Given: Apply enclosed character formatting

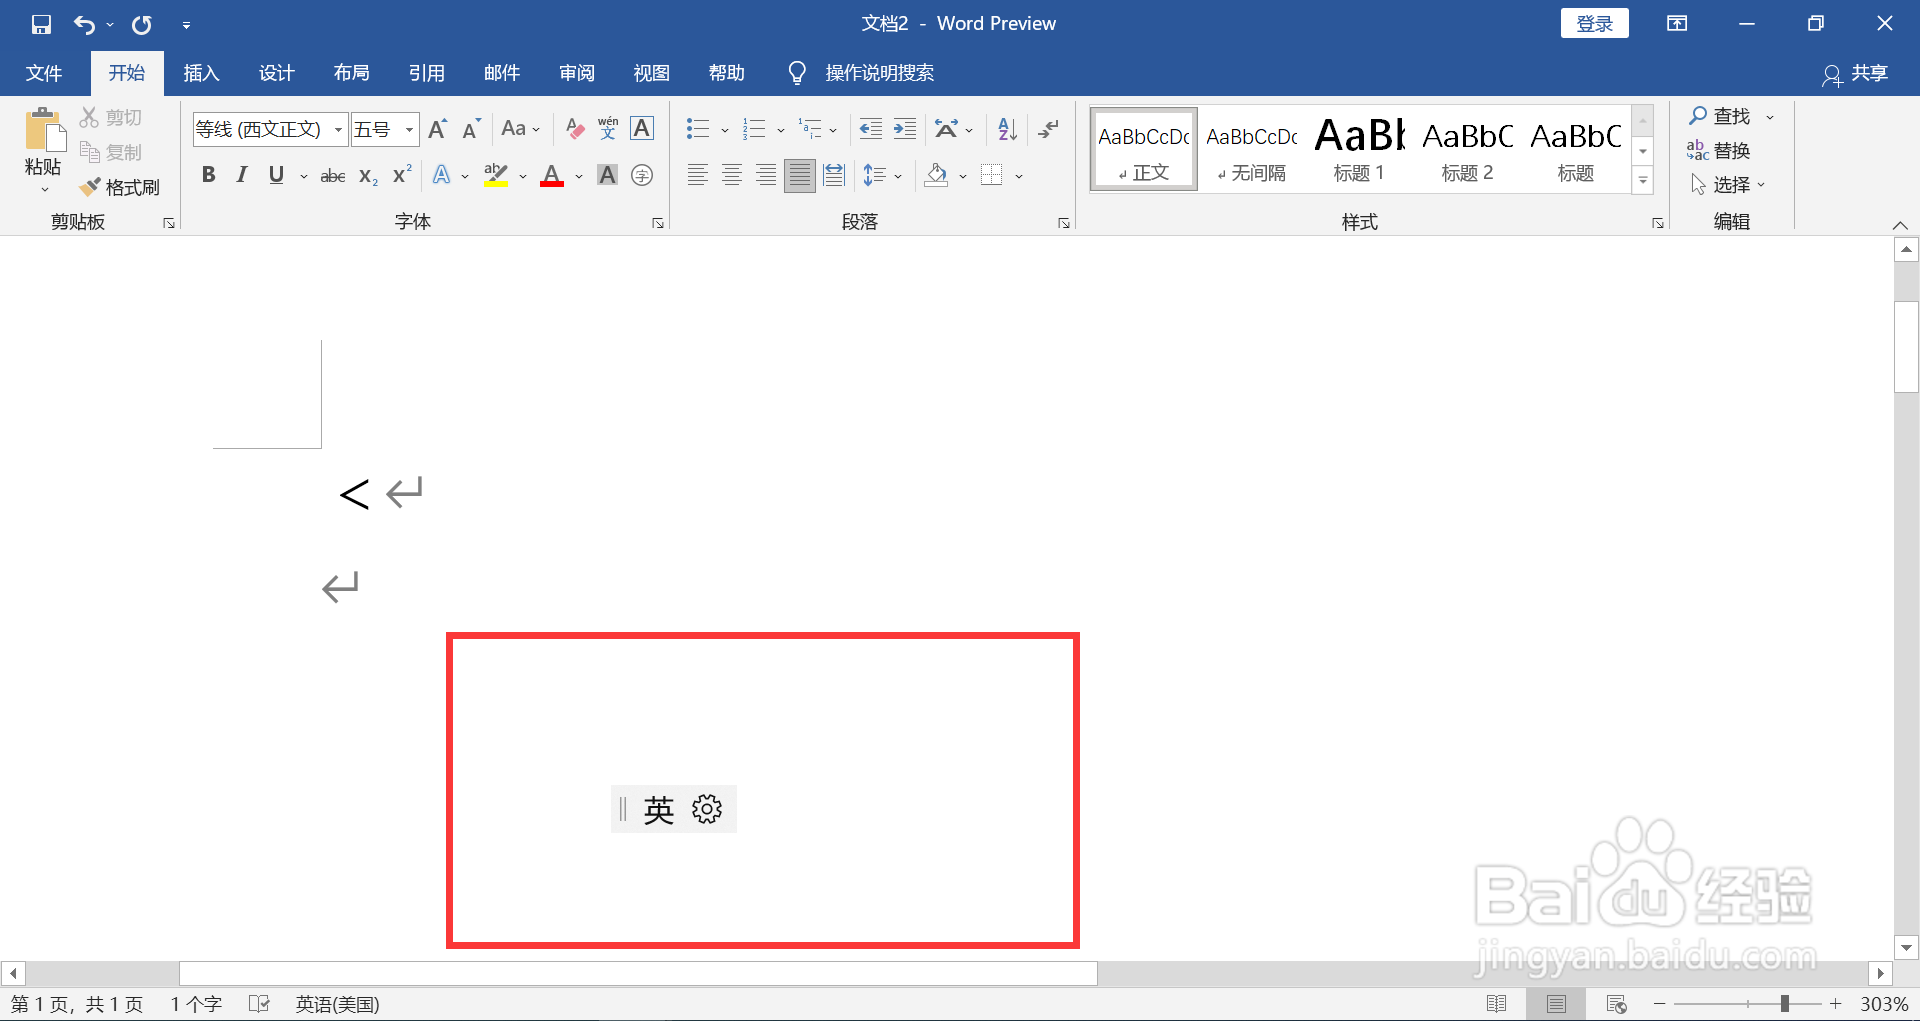Looking at the screenshot, I should (x=642, y=176).
